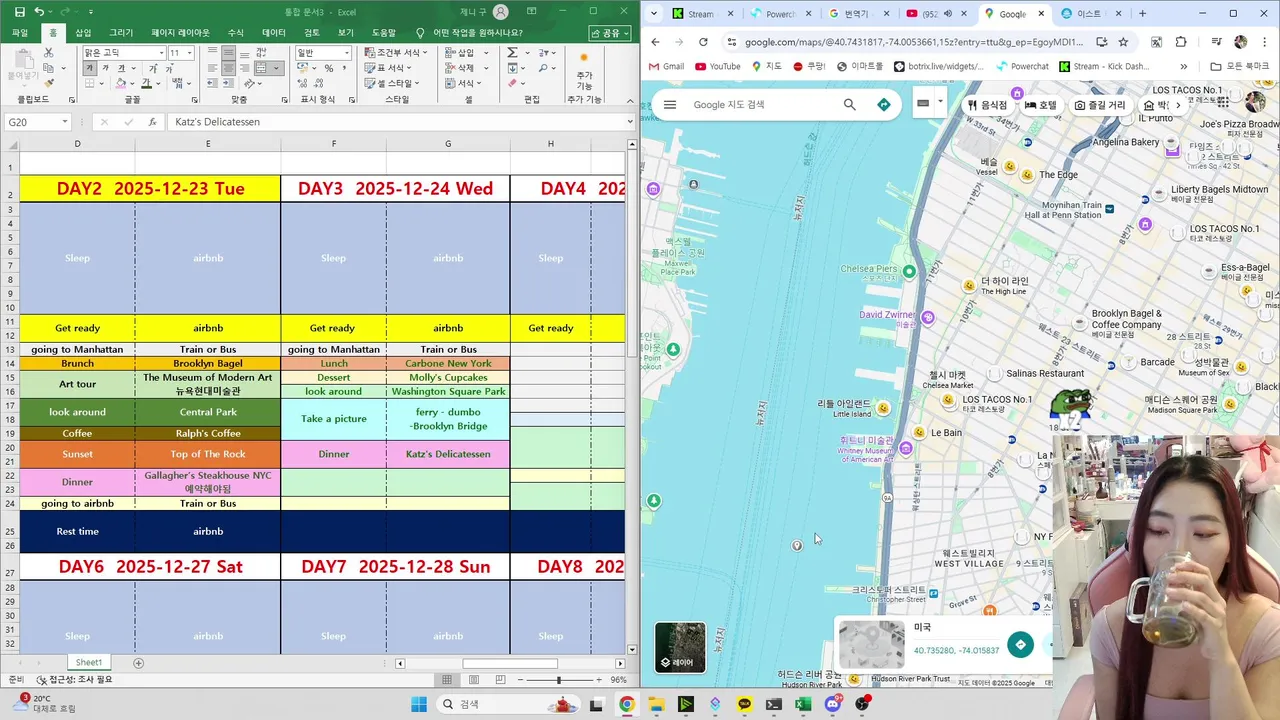Viewport: 1280px width, 720px height.
Task: Open the Powerchat bookmark
Action: coord(1022,67)
